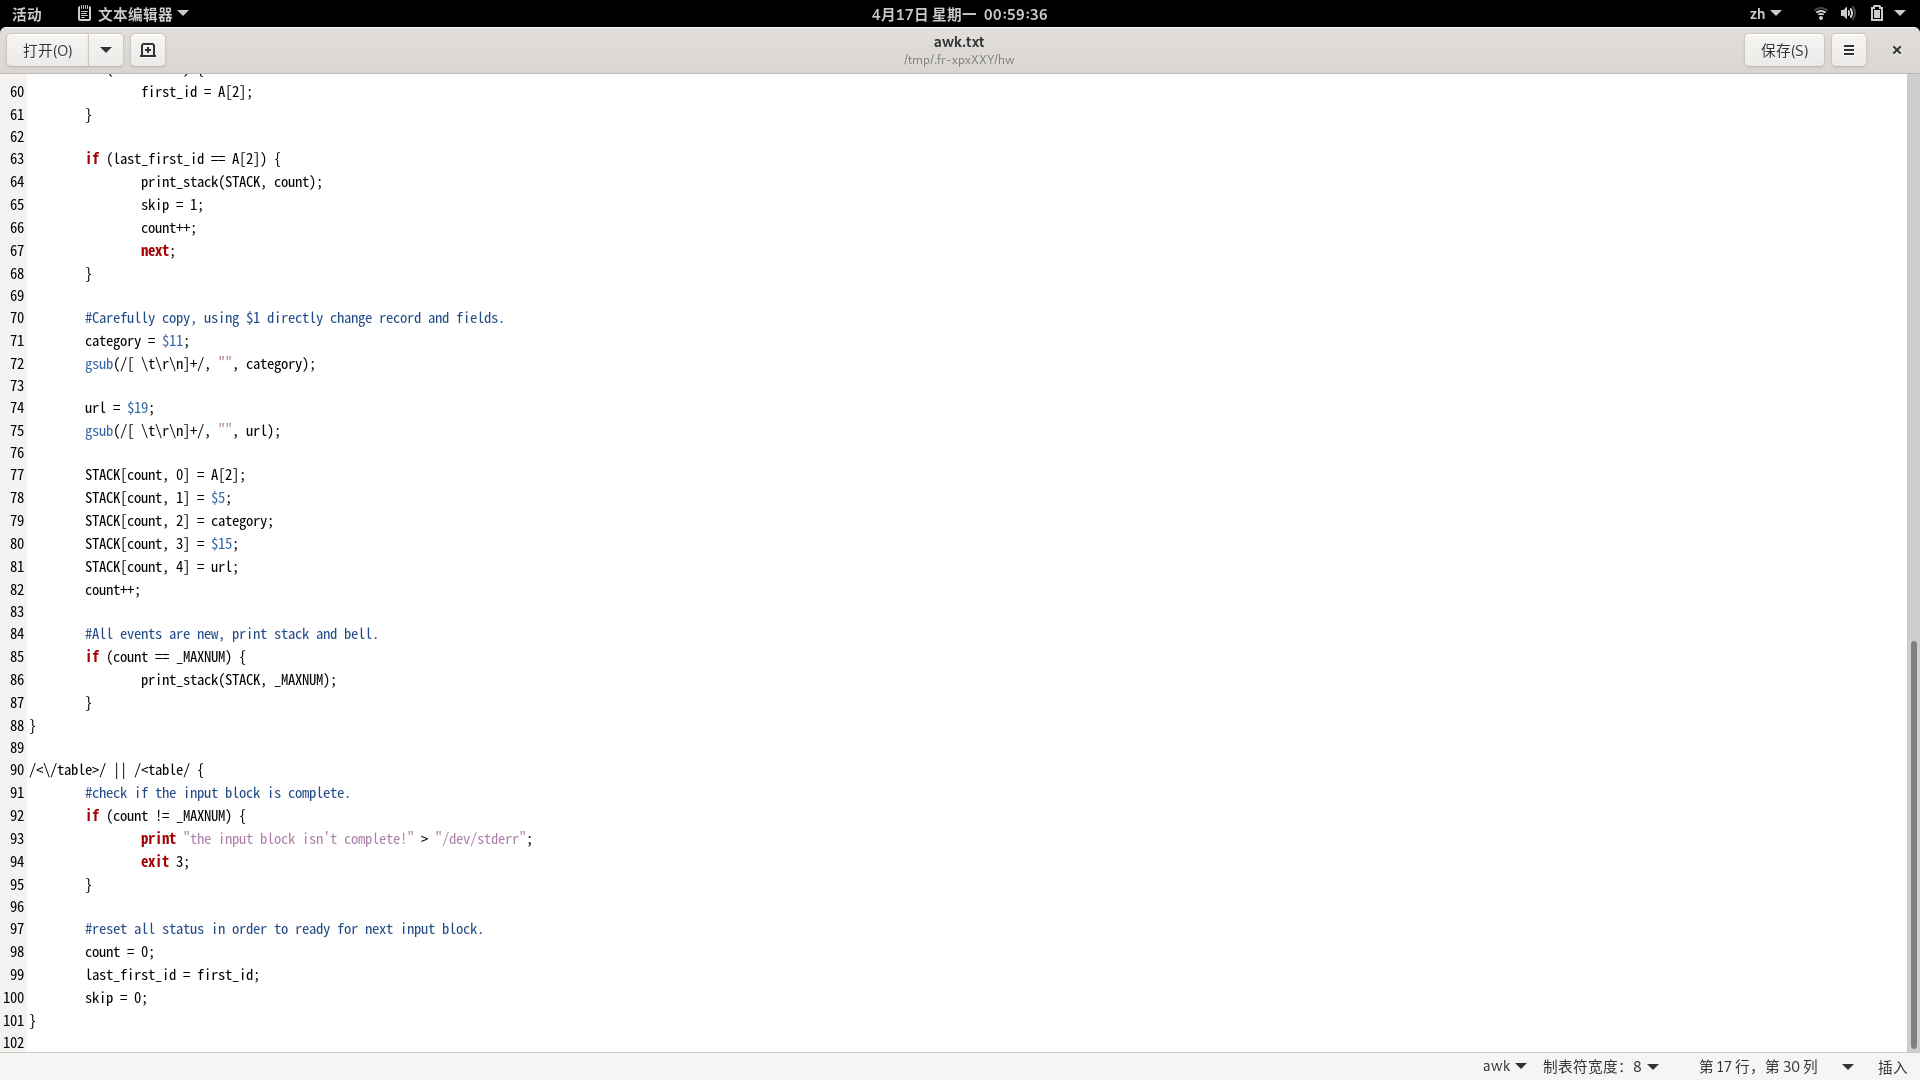Click the 'if (last_first_id == A[2]) {' line
The image size is (1920, 1080).
tap(183, 159)
